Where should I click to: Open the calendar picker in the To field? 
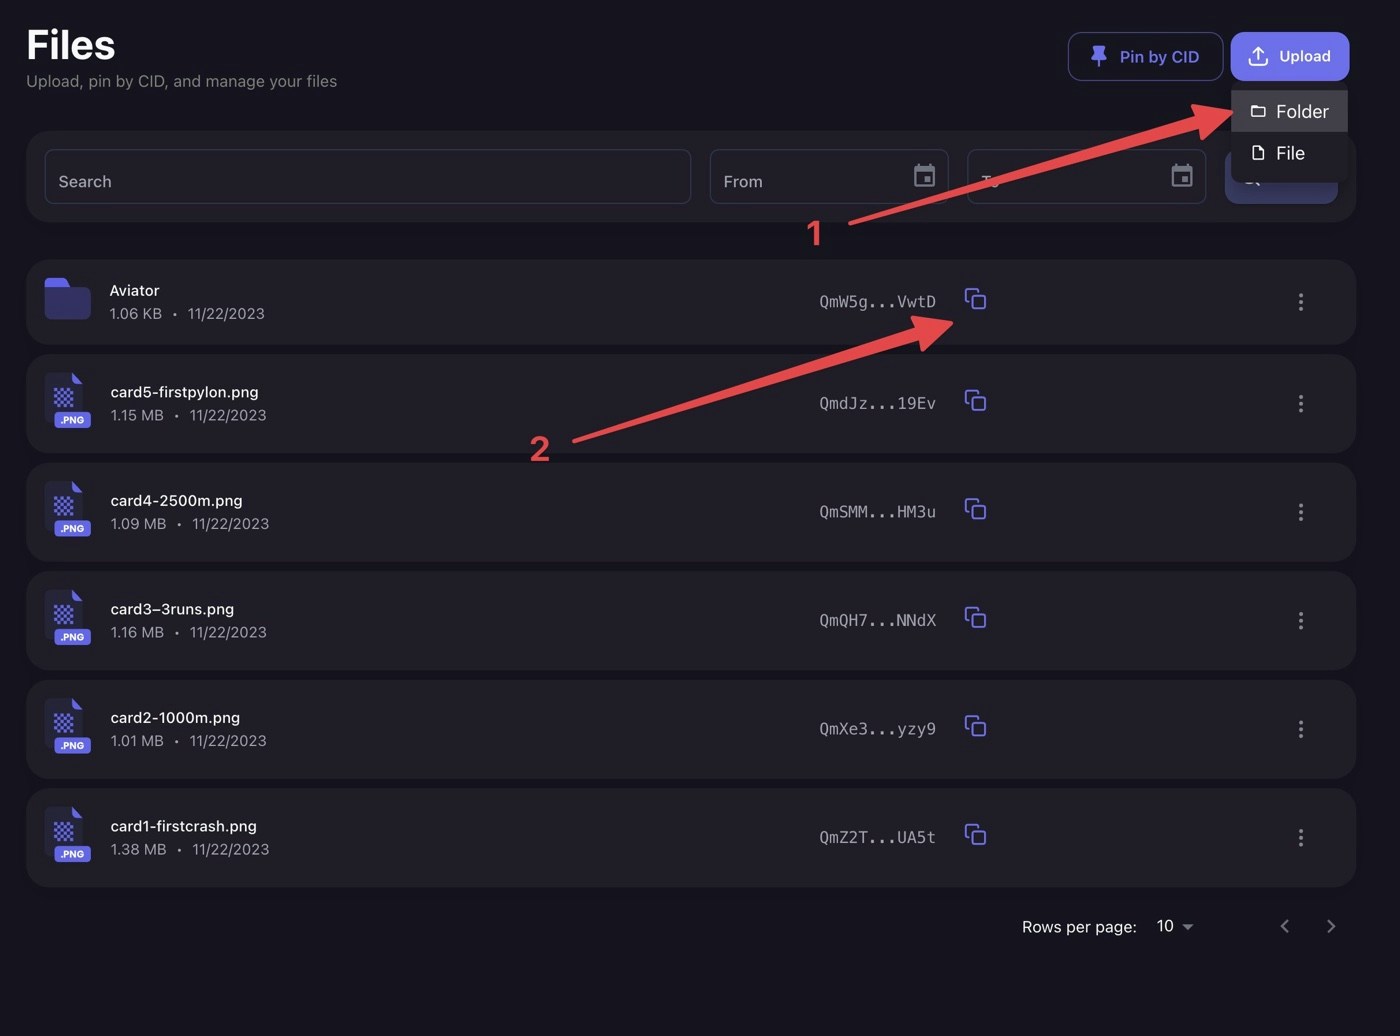click(x=1181, y=175)
